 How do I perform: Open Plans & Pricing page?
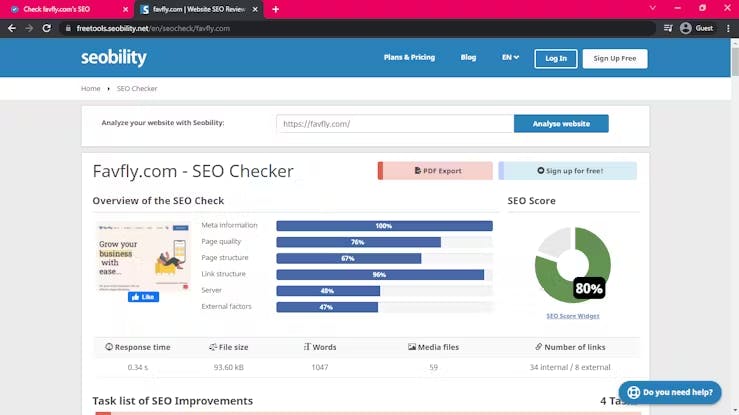click(409, 57)
